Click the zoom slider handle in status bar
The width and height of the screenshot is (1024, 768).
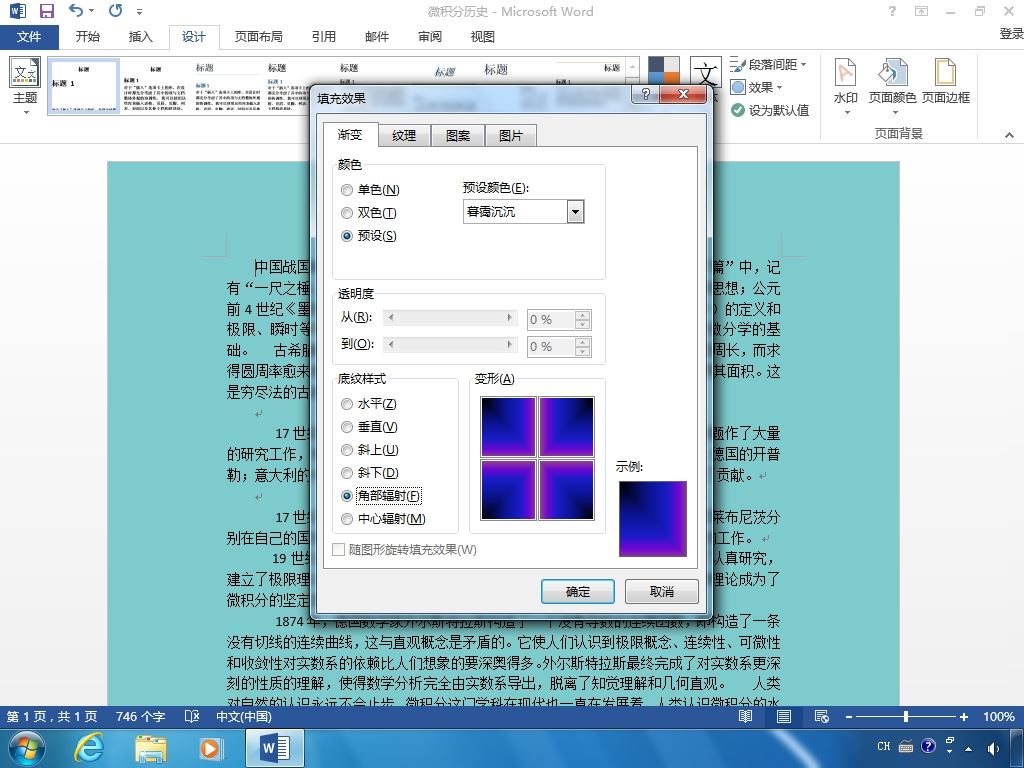pos(906,716)
